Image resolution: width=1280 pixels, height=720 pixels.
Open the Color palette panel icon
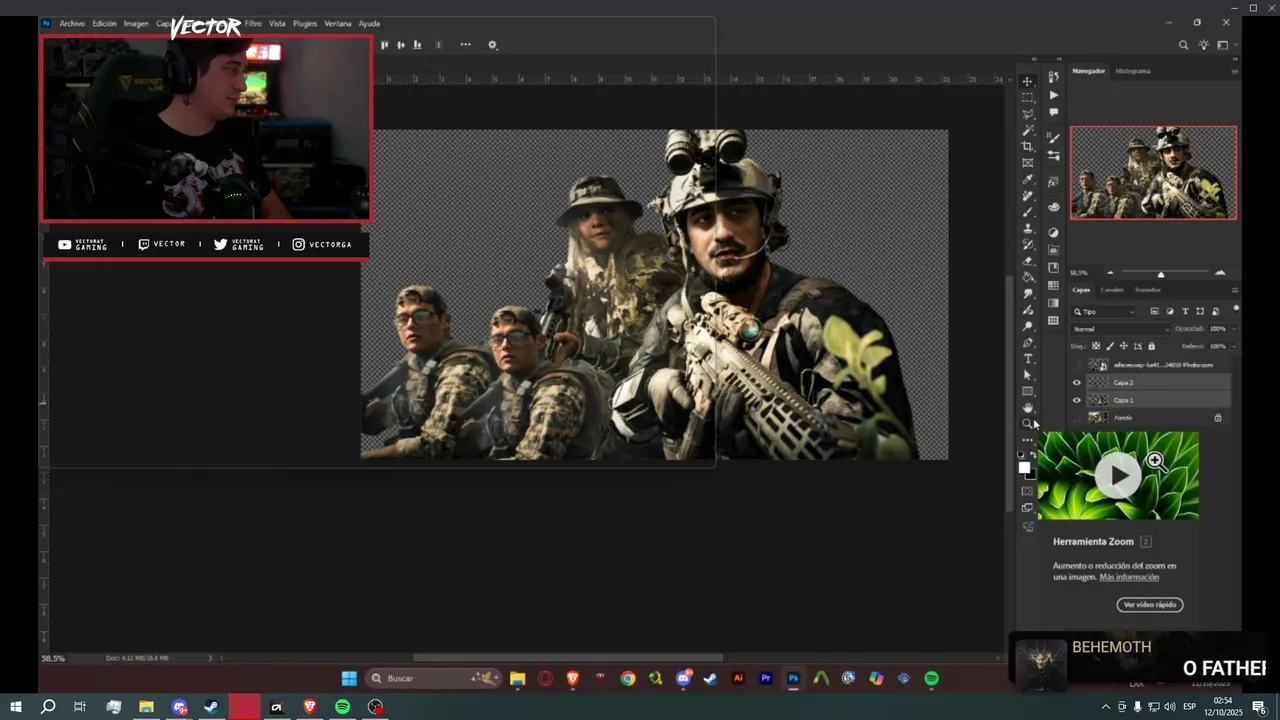[x=1053, y=207]
